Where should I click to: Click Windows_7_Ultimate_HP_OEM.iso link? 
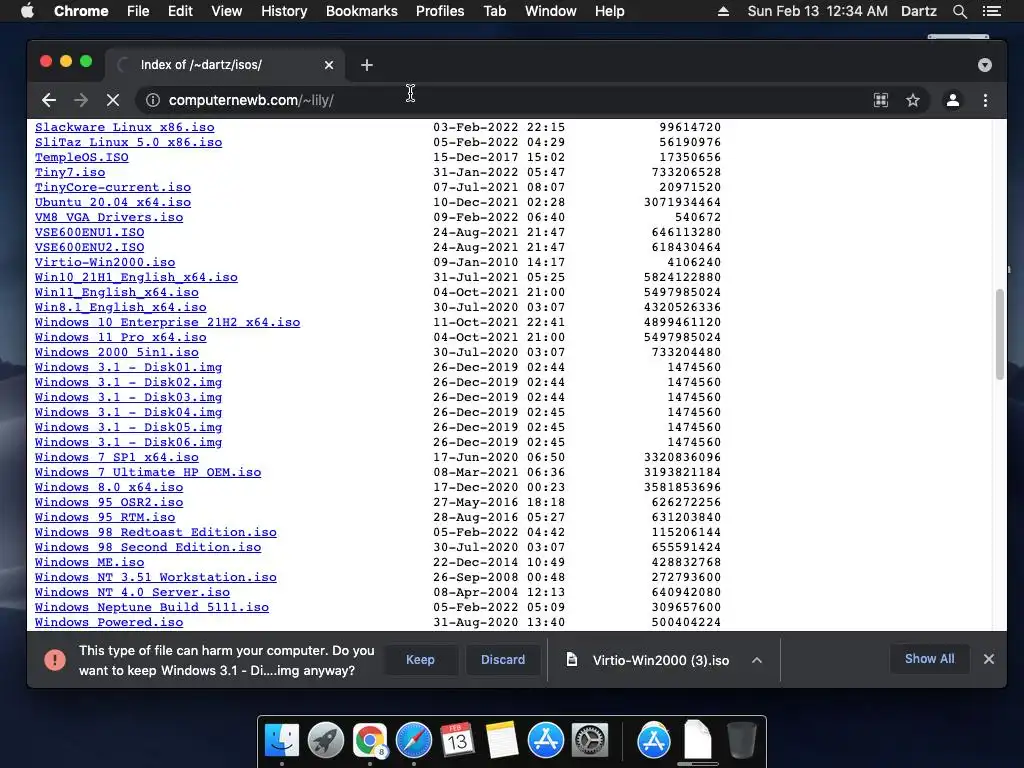click(148, 472)
